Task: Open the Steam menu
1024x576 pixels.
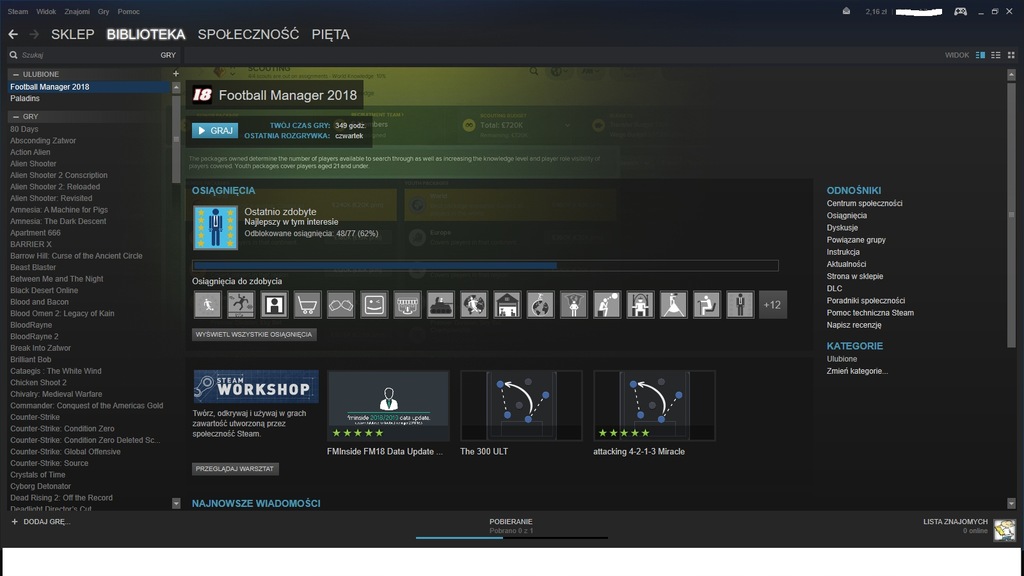Action: click(18, 12)
